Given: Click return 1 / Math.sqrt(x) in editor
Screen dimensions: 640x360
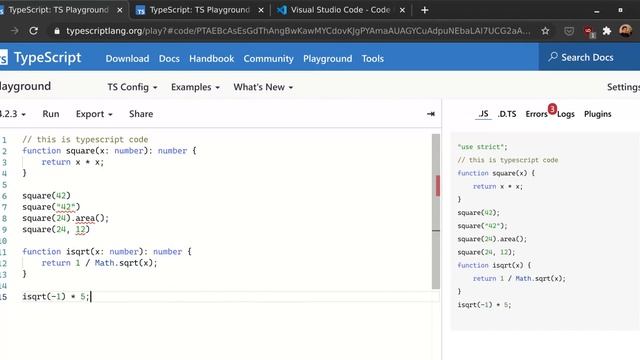Looking at the screenshot, I should pyautogui.click(x=99, y=263).
